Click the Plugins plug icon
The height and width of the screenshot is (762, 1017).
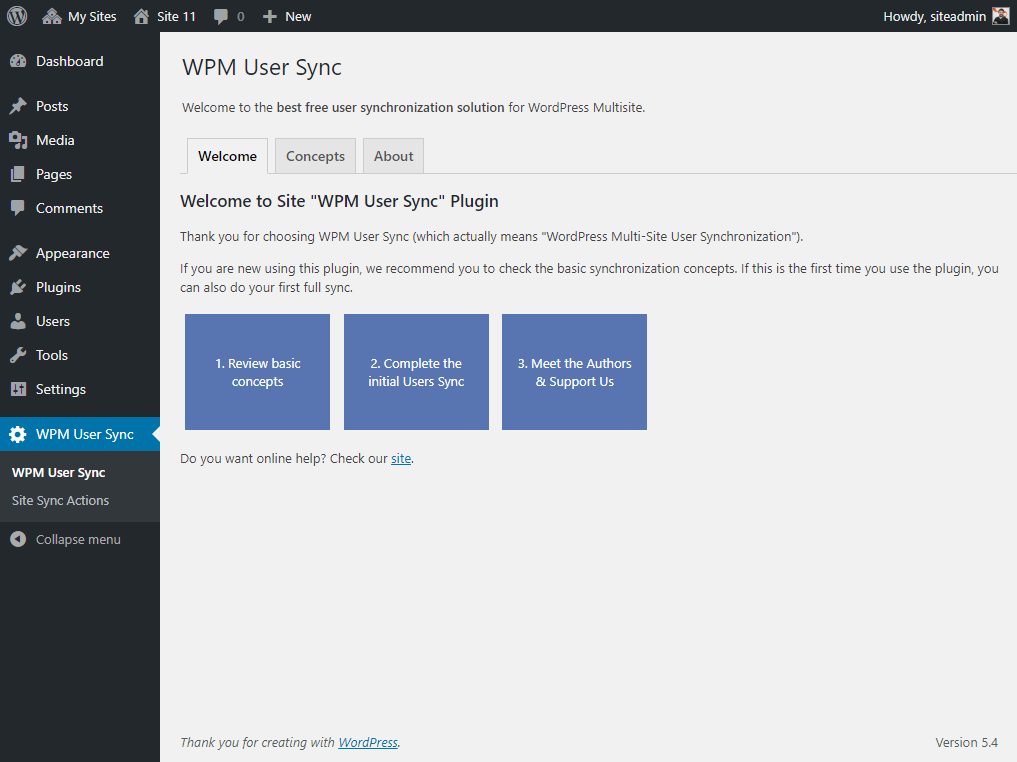tap(18, 287)
